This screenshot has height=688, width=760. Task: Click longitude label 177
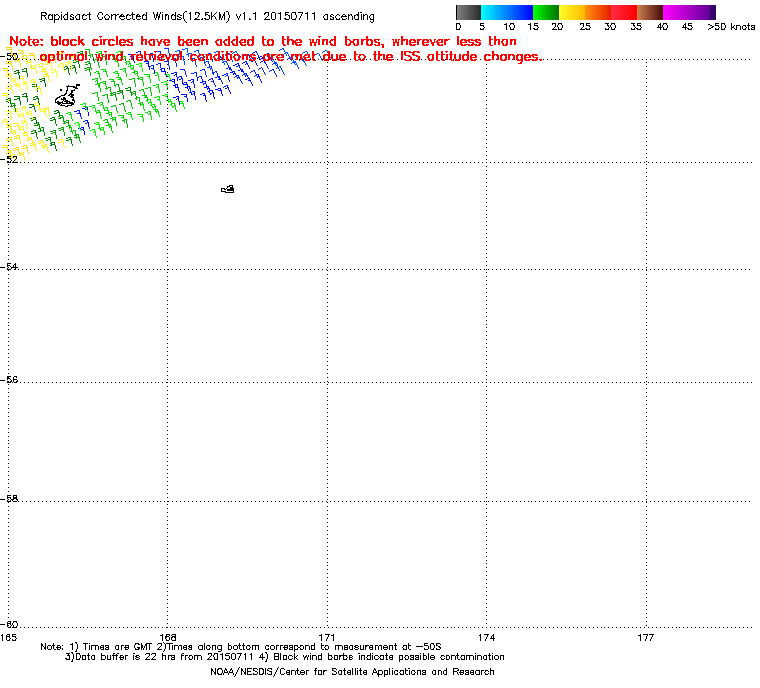[646, 637]
